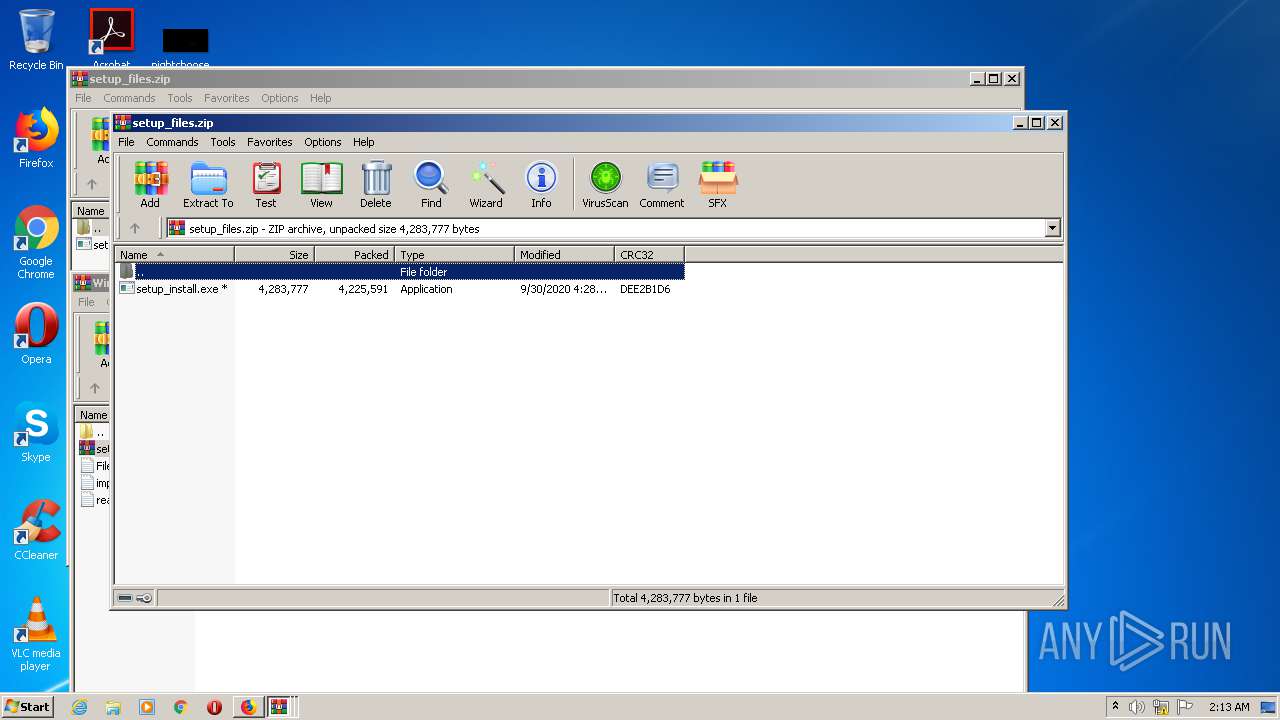Open Tools menu in front window

click(223, 142)
